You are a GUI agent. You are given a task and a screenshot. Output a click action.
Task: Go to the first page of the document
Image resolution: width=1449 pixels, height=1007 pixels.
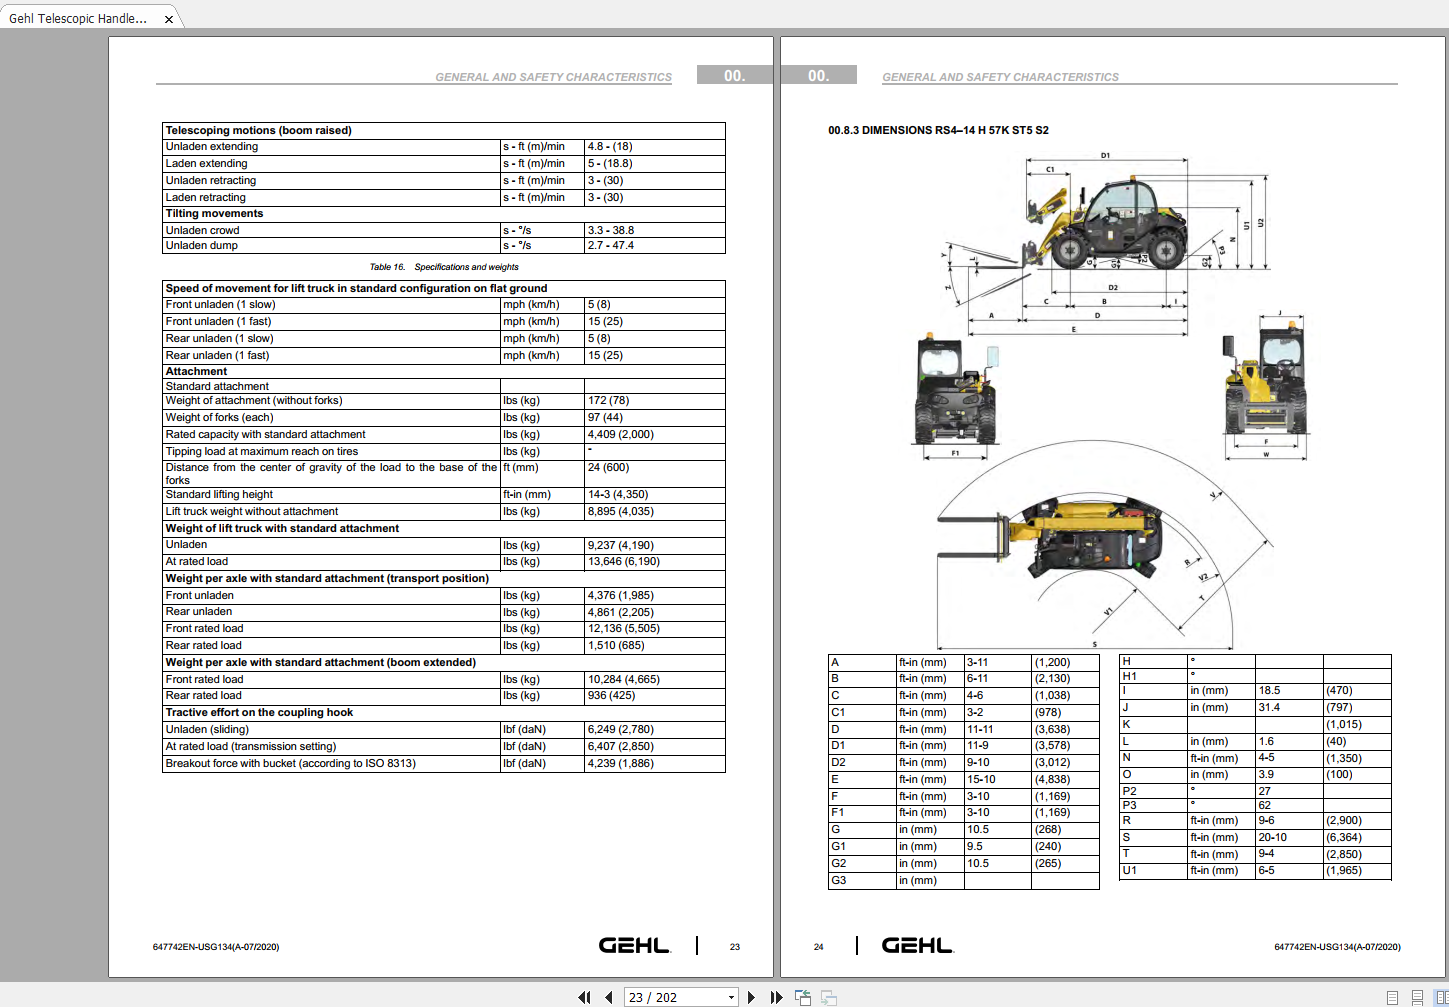coord(585,997)
